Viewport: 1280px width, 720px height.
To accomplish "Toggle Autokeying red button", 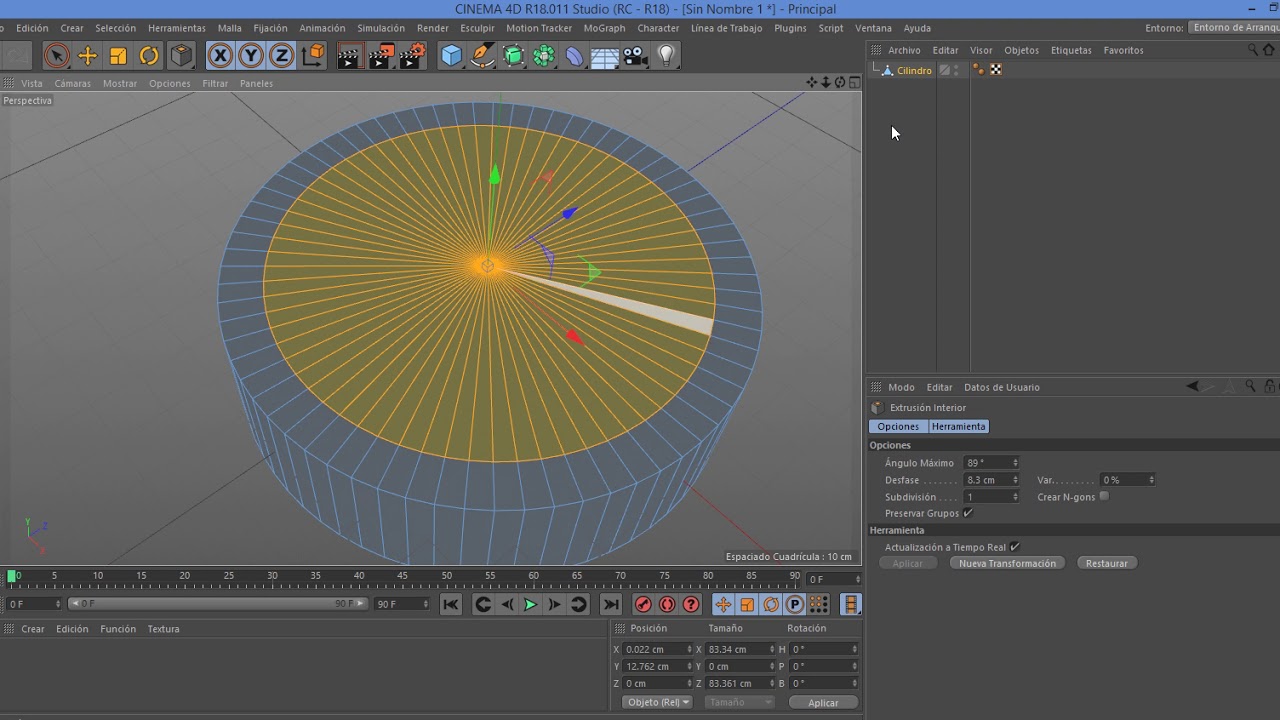I will click(667, 604).
